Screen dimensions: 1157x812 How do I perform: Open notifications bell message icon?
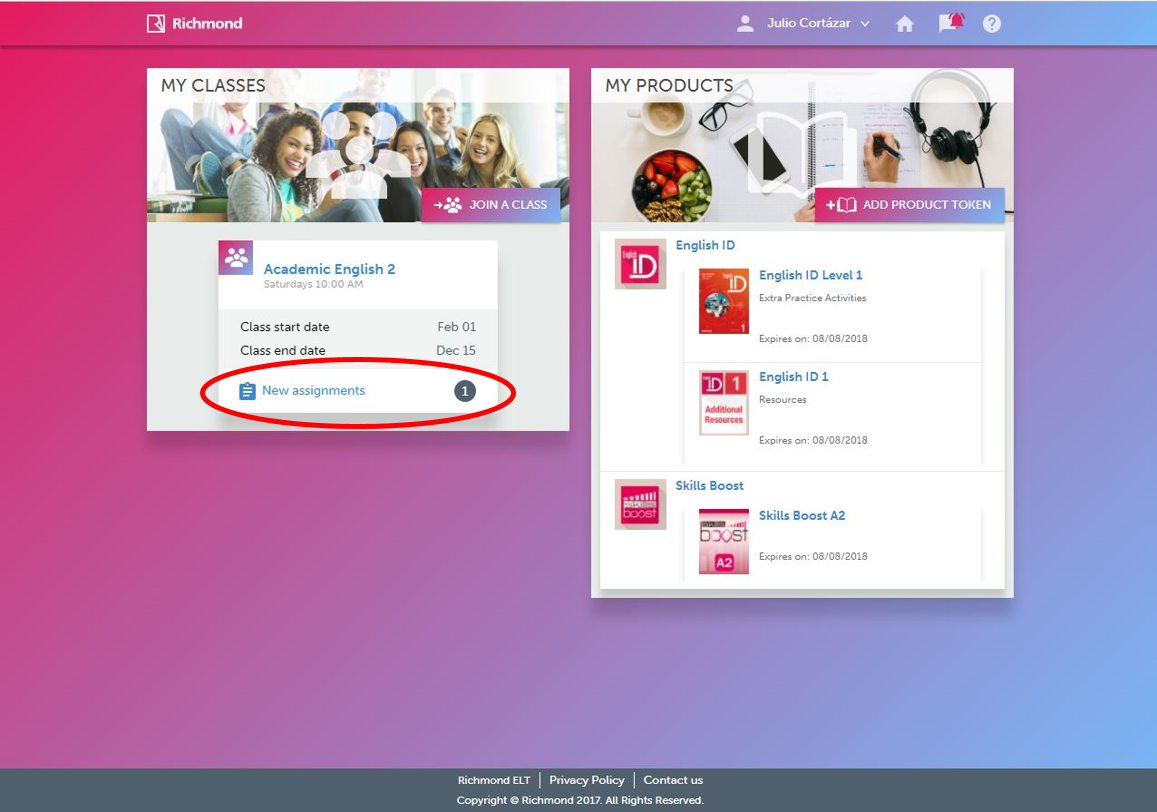point(950,23)
